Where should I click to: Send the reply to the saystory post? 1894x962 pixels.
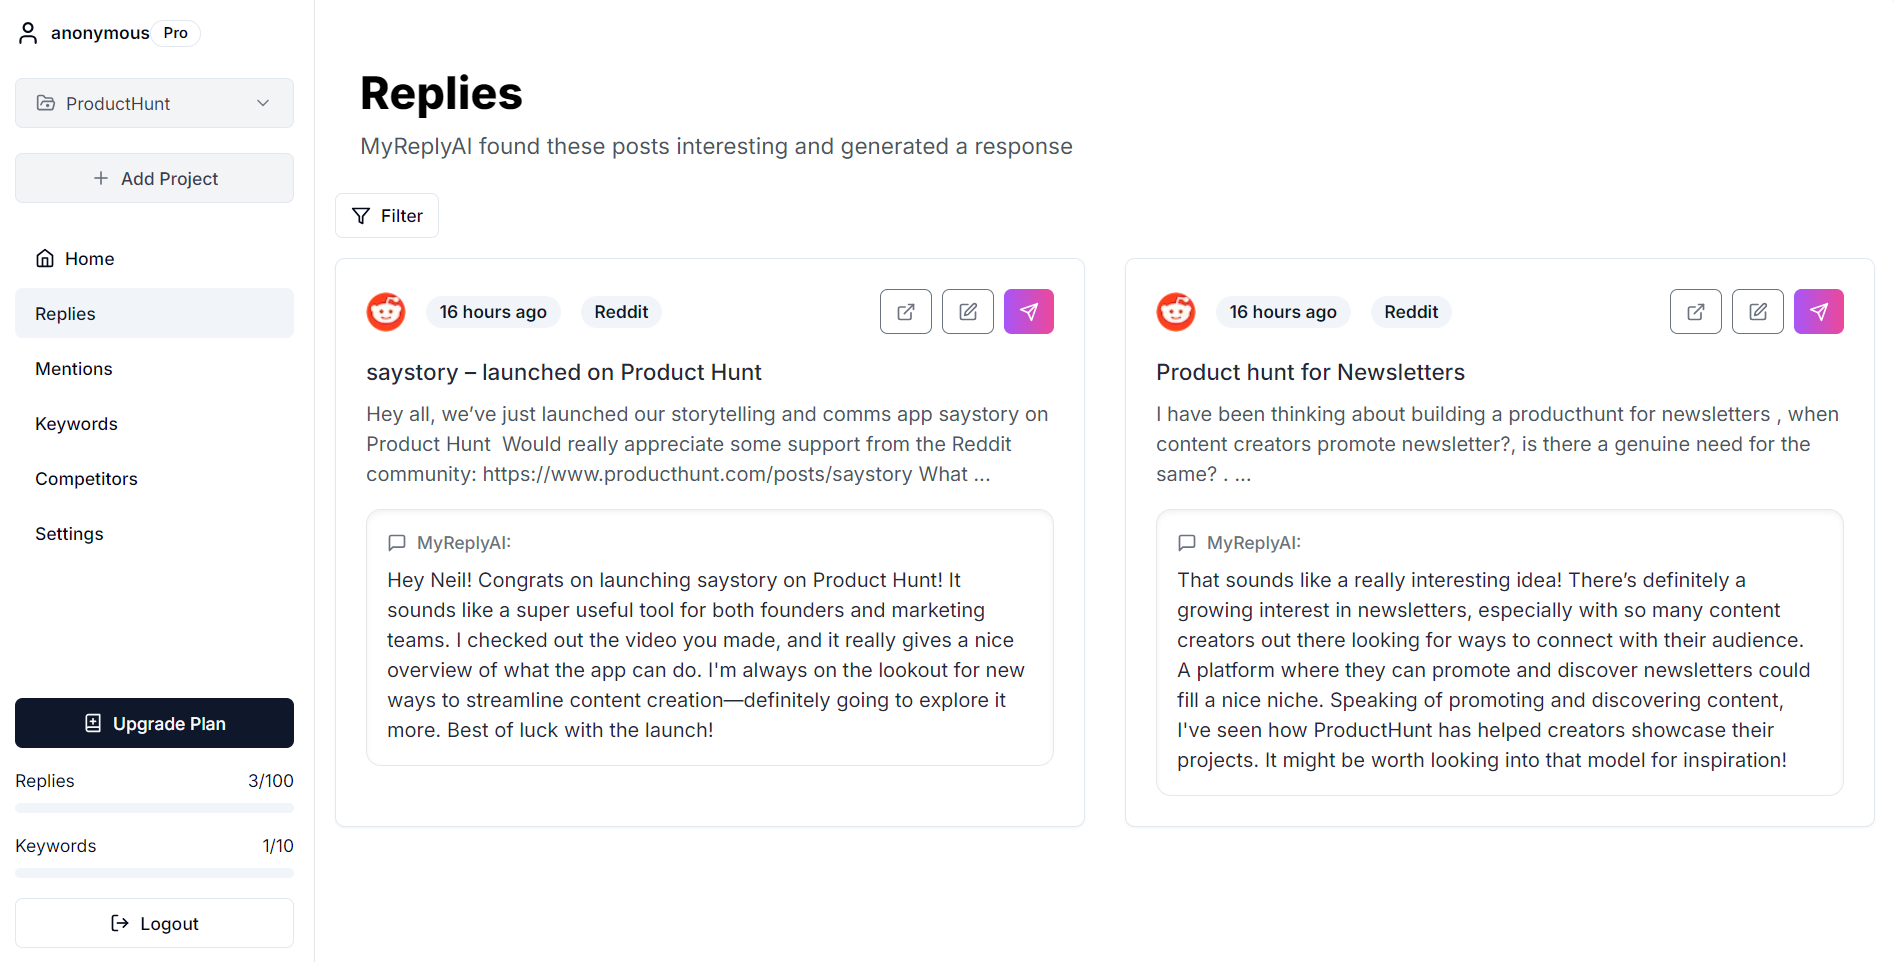(1028, 312)
